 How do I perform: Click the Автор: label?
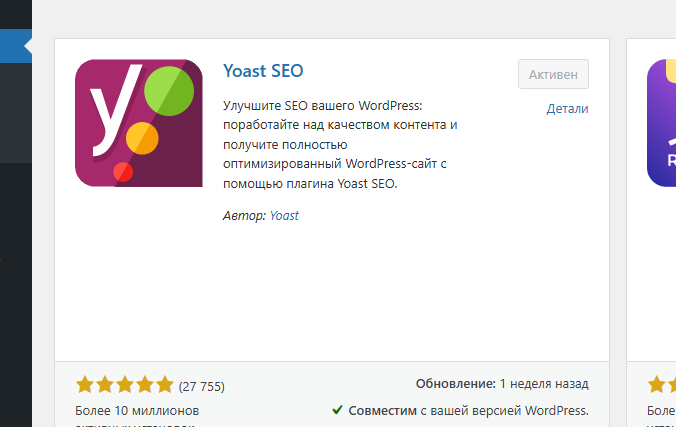pos(244,215)
